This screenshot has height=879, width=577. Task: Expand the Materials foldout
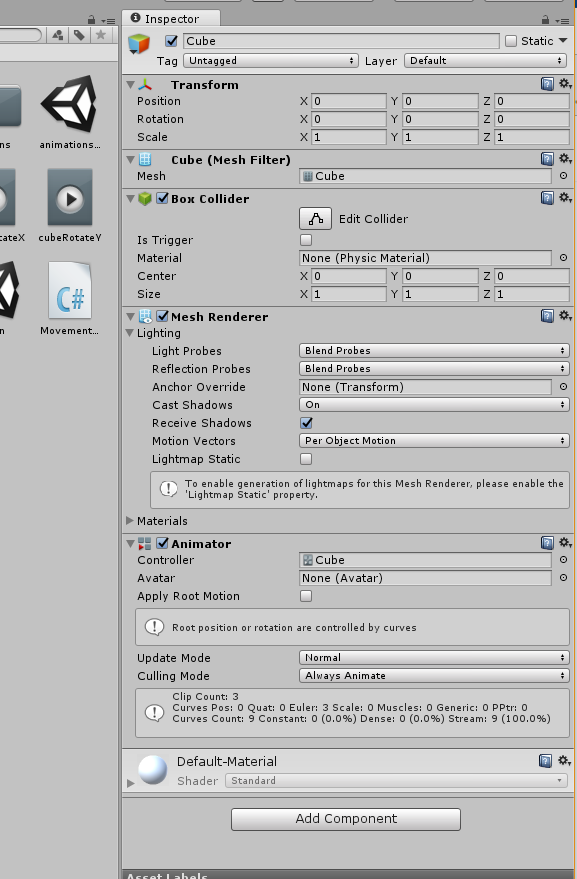pyautogui.click(x=130, y=520)
